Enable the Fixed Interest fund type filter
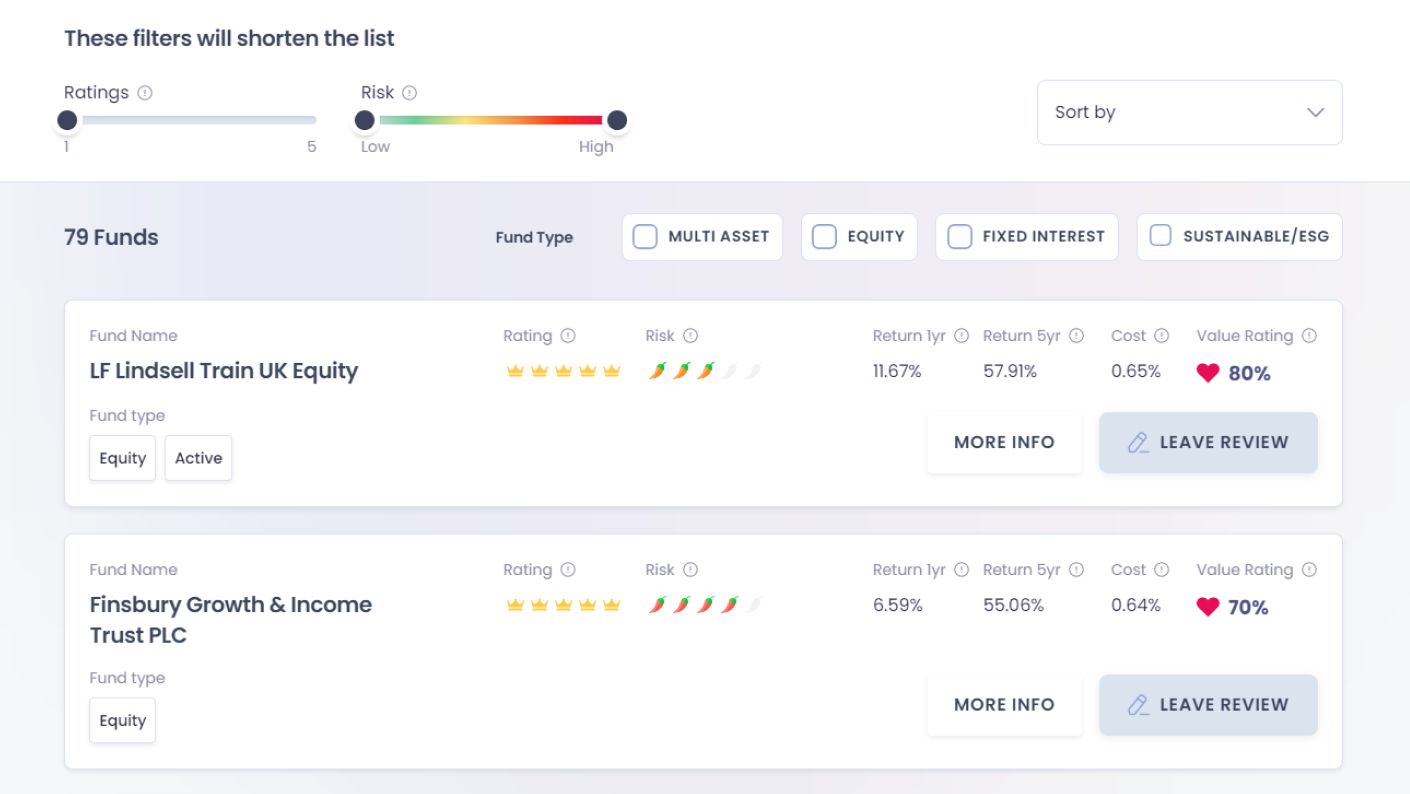1410x794 pixels. click(959, 237)
